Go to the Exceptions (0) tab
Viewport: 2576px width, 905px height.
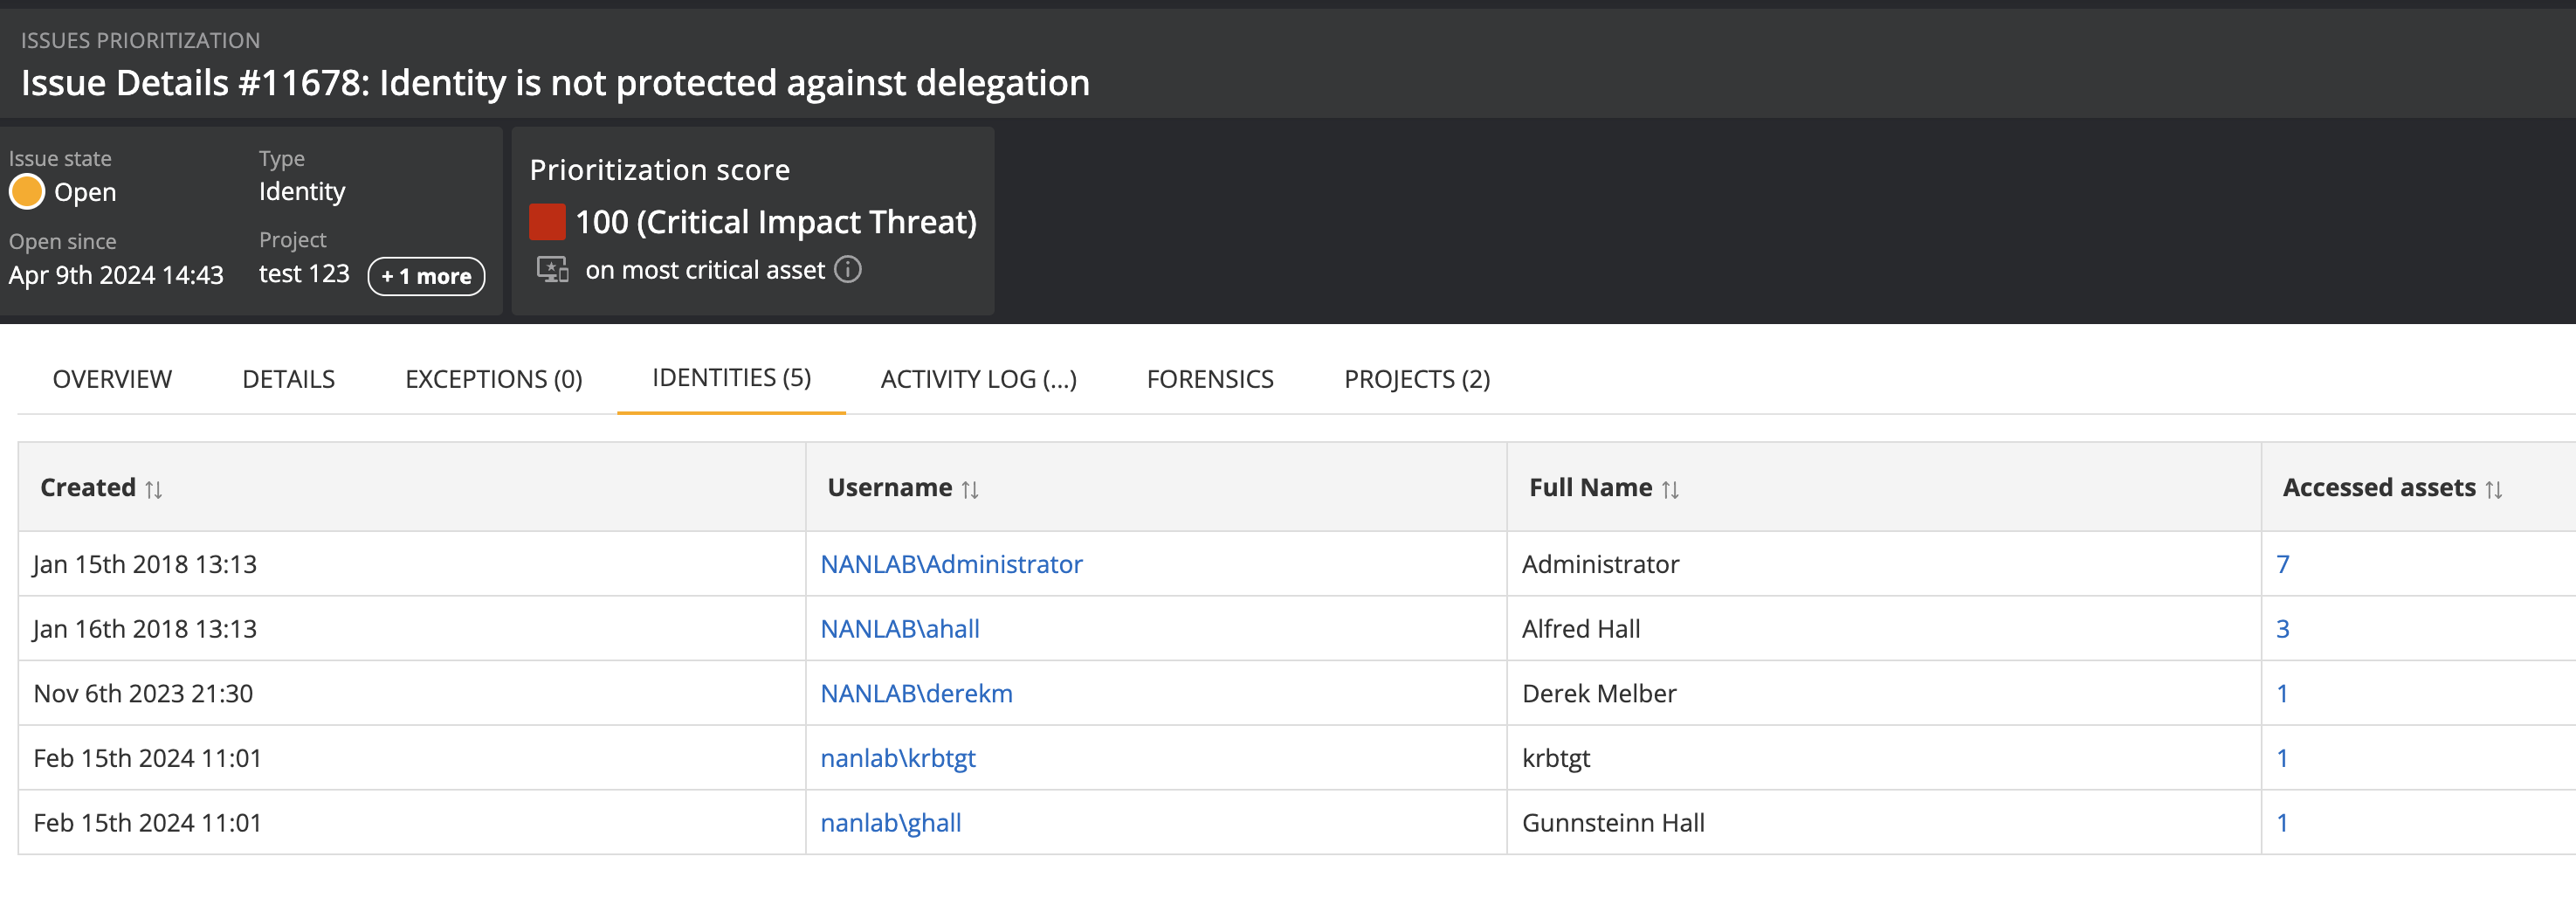tap(493, 379)
